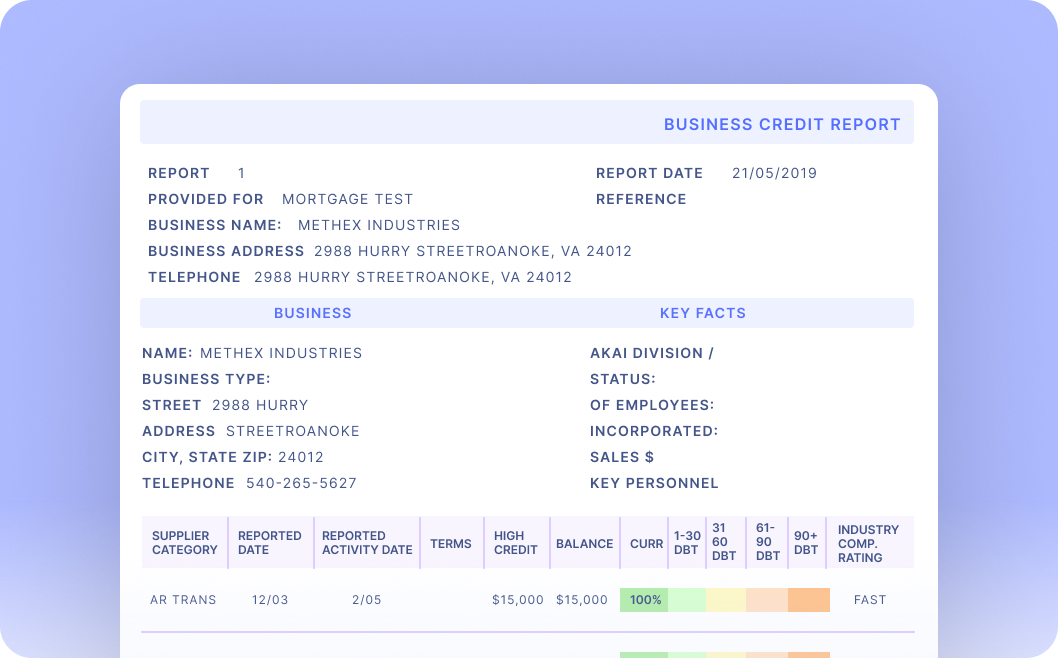Click the 12/03 reported date cell
This screenshot has width=1058, height=658.
pos(270,600)
